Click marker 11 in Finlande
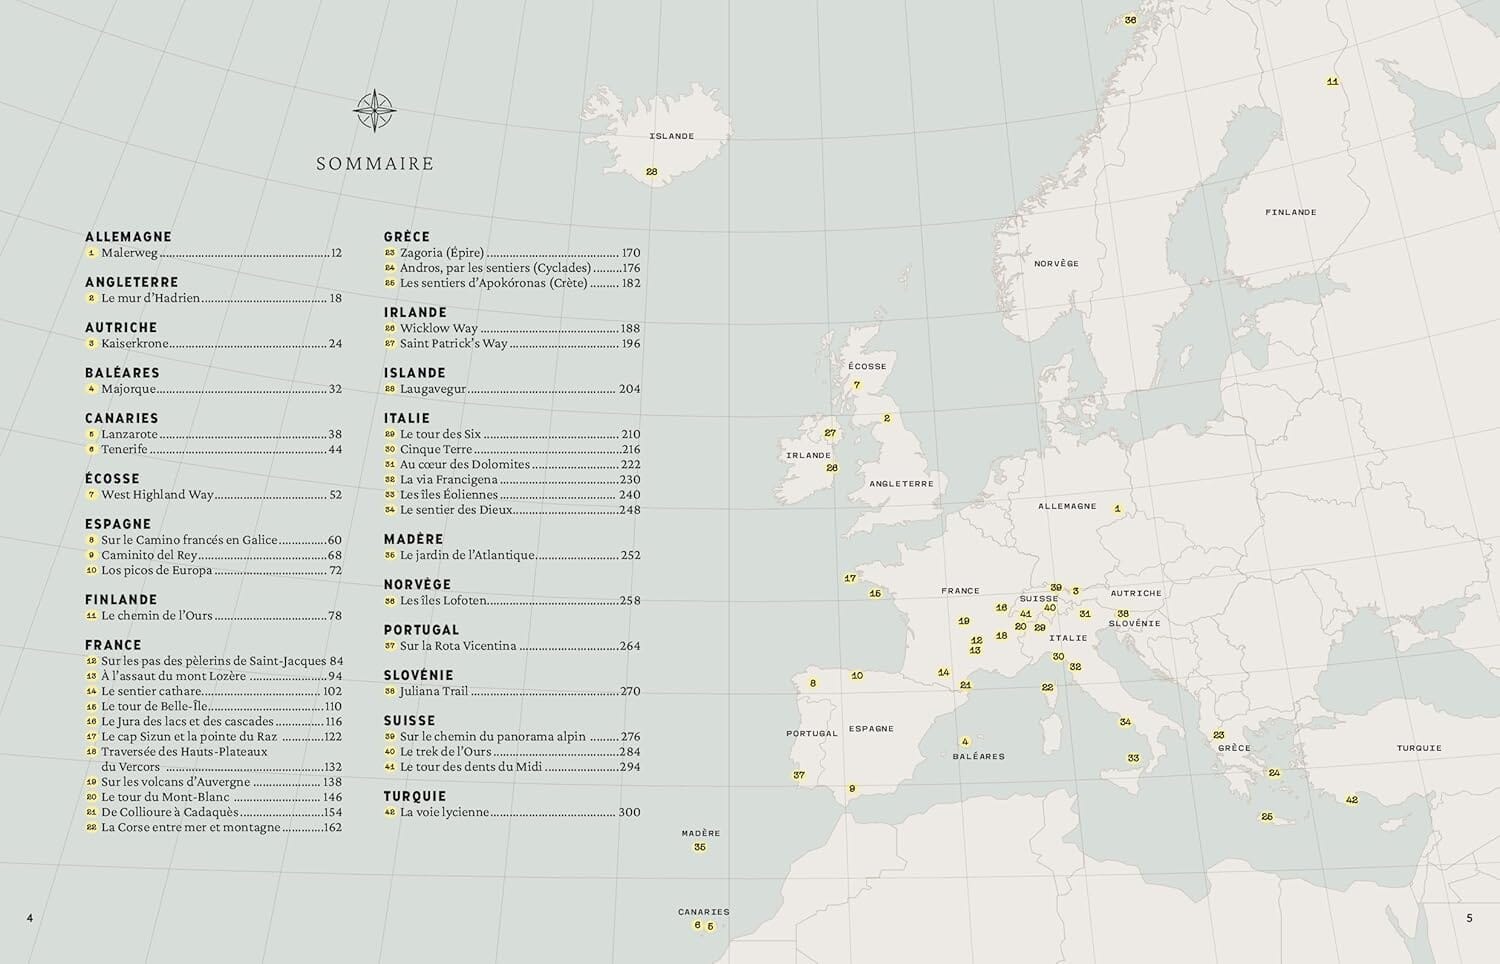This screenshot has width=1500, height=964. (1332, 81)
